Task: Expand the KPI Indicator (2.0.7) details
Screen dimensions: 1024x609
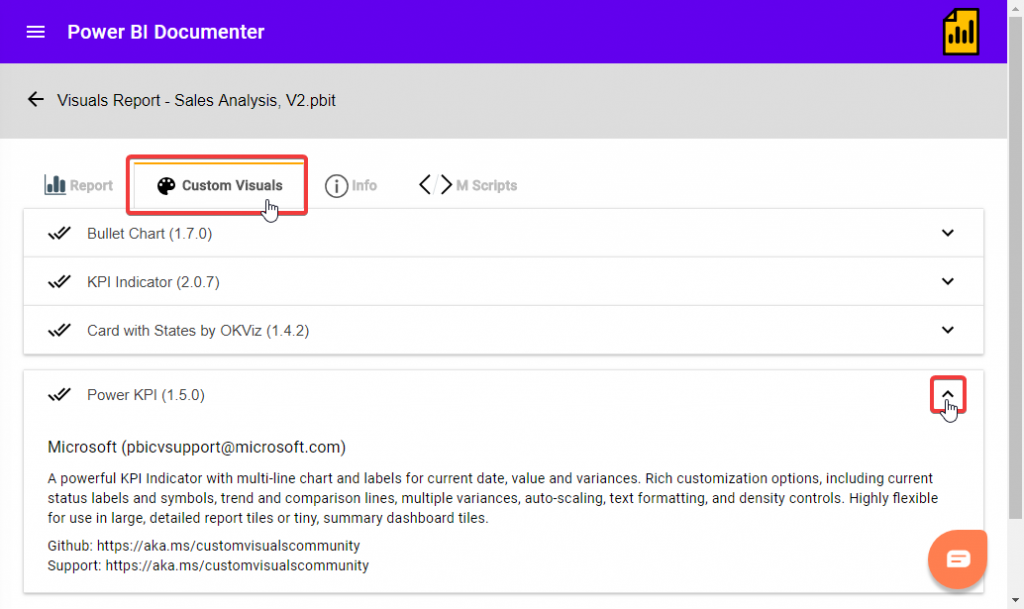Action: click(x=946, y=281)
